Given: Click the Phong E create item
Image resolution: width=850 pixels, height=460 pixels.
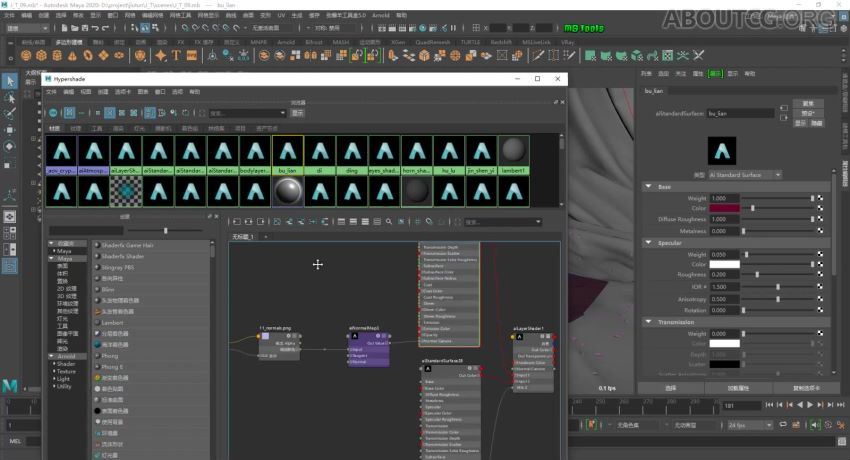Looking at the screenshot, I should [x=111, y=367].
